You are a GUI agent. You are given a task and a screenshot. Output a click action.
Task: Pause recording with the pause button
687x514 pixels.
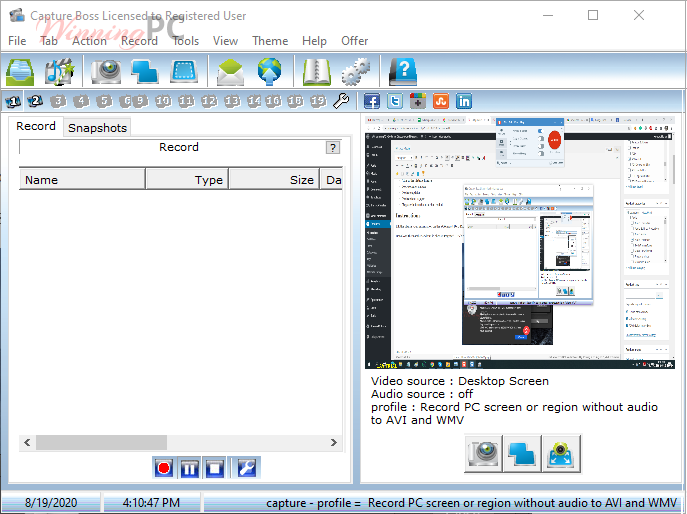(x=189, y=468)
